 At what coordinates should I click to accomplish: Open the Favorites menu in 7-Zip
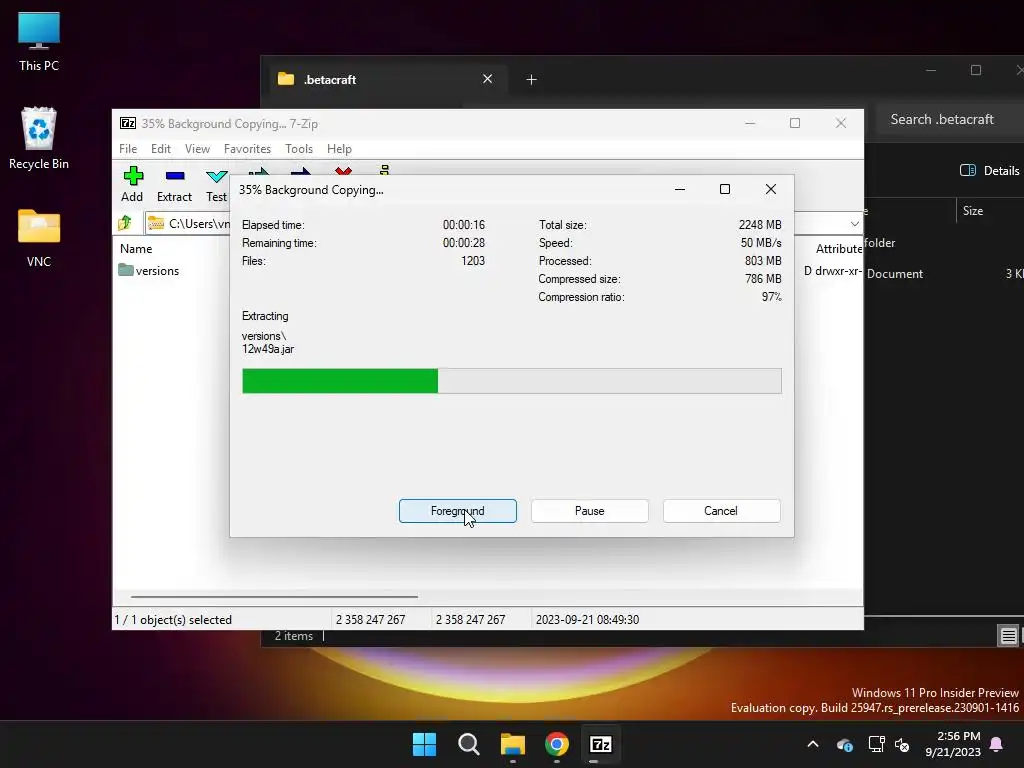[247, 149]
